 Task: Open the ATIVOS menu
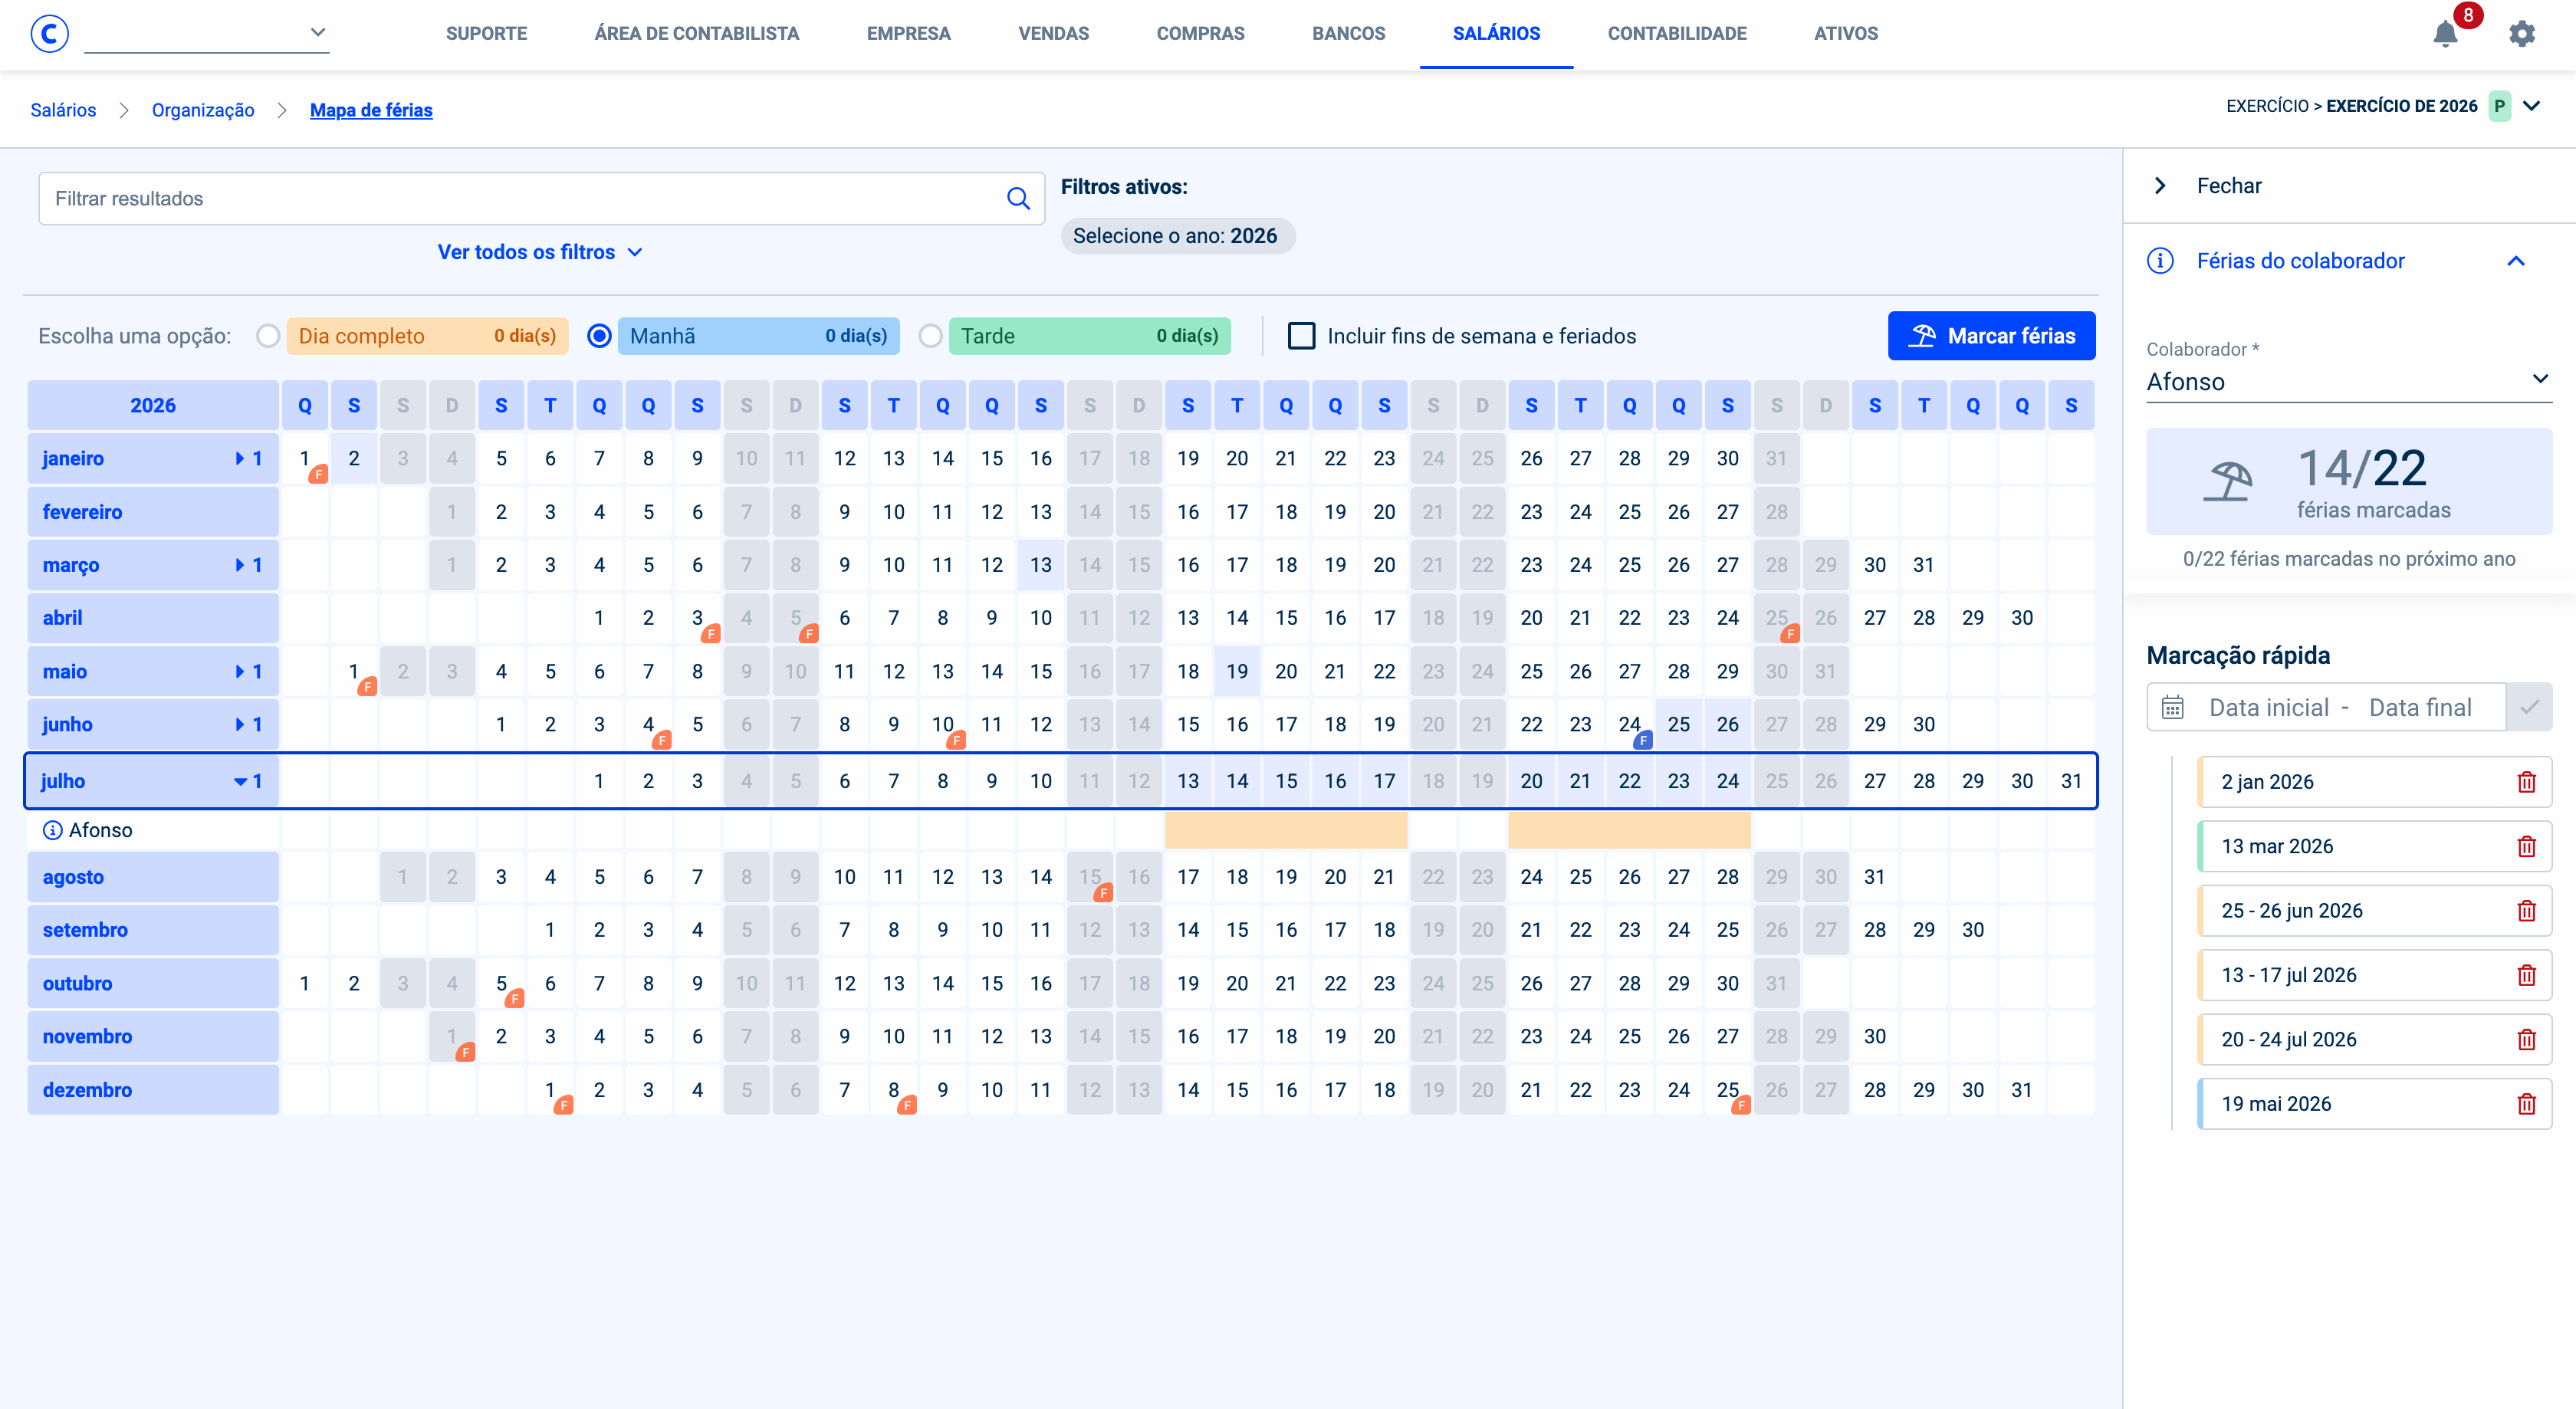pos(1846,33)
